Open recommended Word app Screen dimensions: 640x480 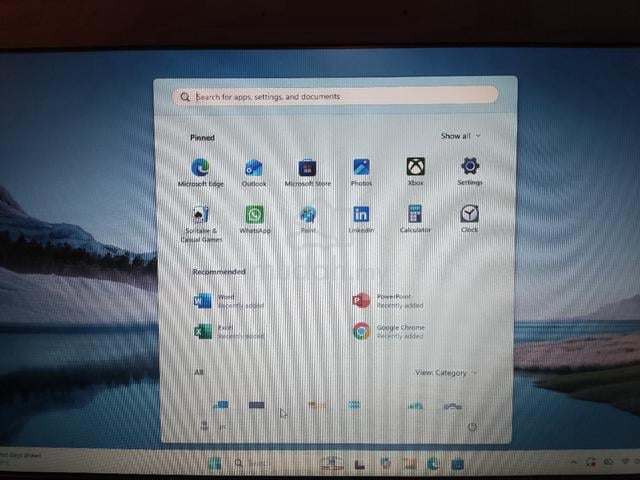[x=229, y=301]
